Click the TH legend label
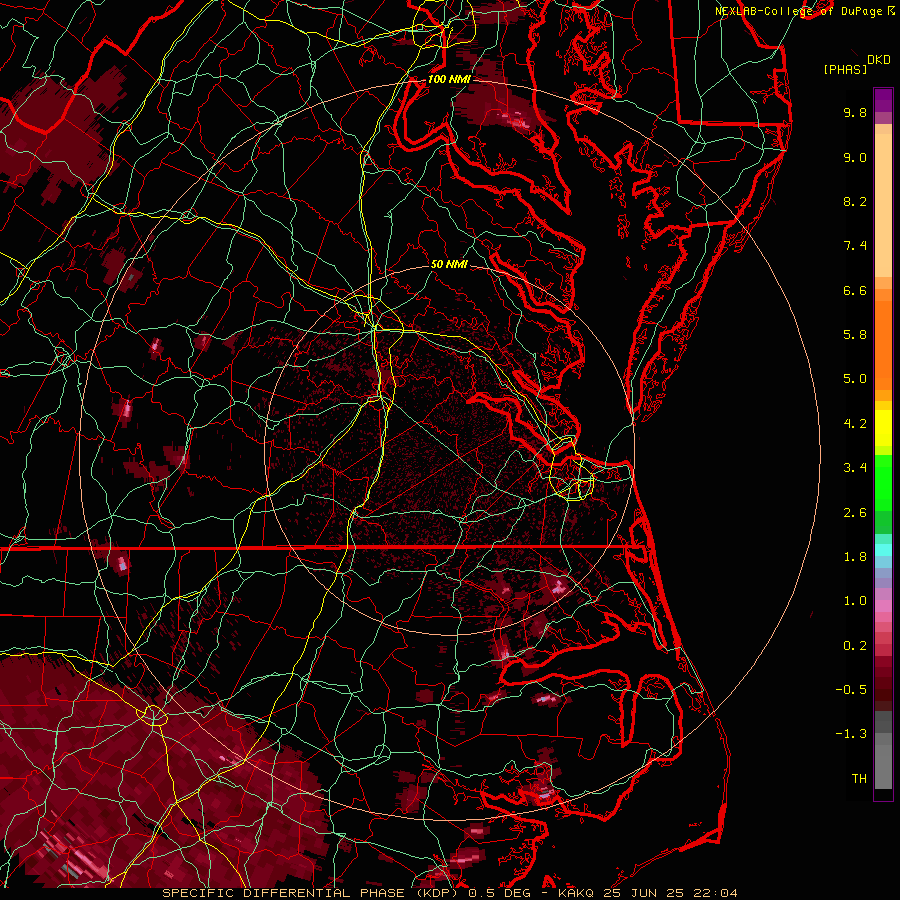 tap(859, 779)
